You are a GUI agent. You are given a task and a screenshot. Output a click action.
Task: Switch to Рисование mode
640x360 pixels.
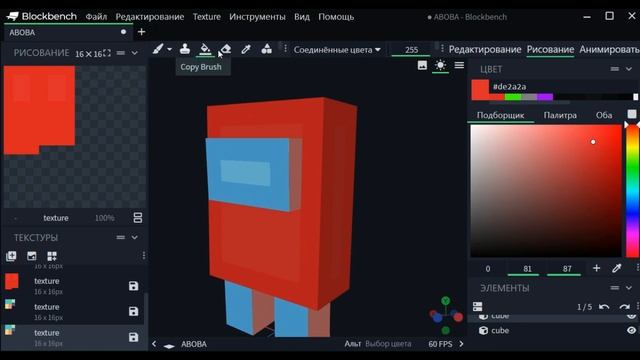(550, 49)
